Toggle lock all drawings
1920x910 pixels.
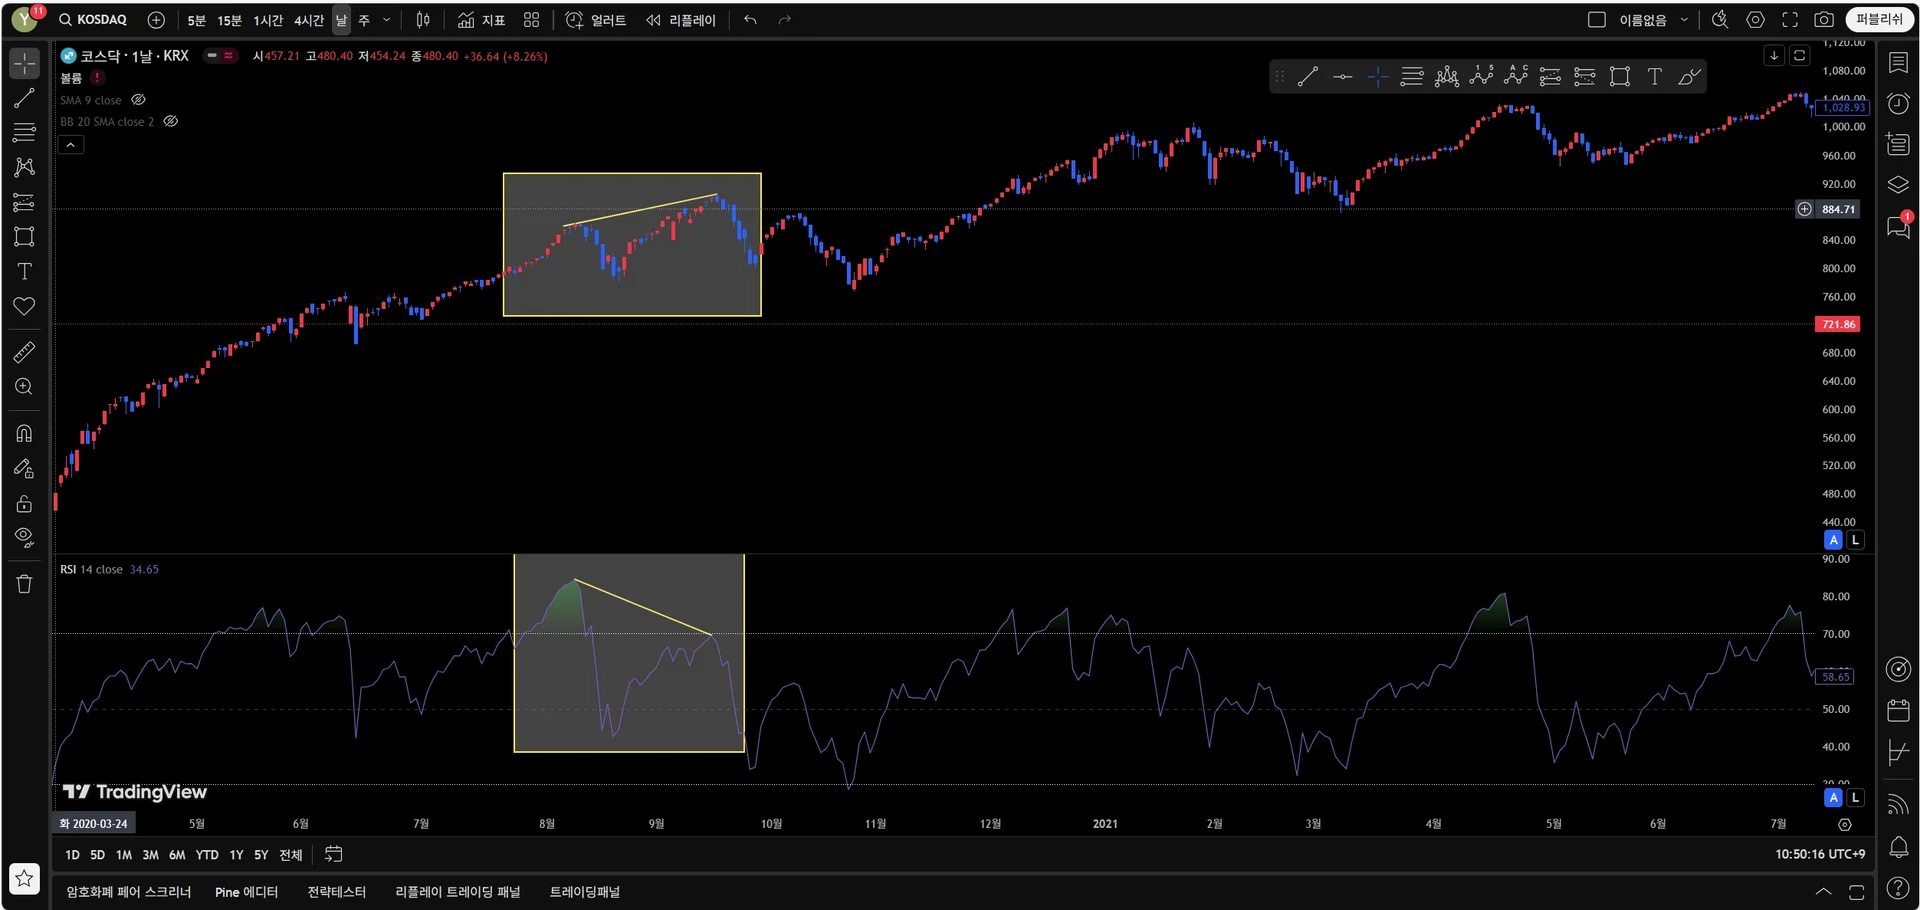[x=24, y=503]
